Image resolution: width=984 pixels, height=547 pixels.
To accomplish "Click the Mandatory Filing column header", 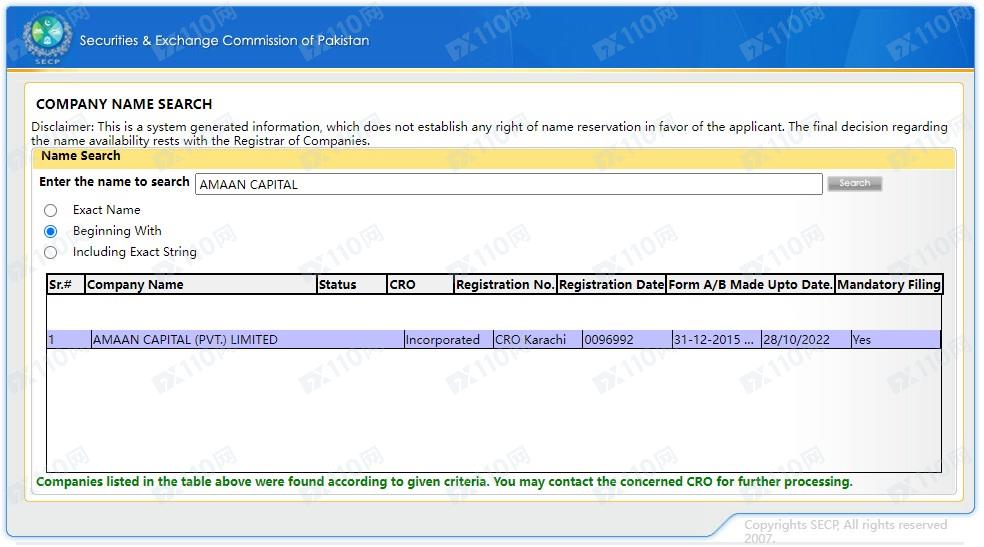I will 889,285.
